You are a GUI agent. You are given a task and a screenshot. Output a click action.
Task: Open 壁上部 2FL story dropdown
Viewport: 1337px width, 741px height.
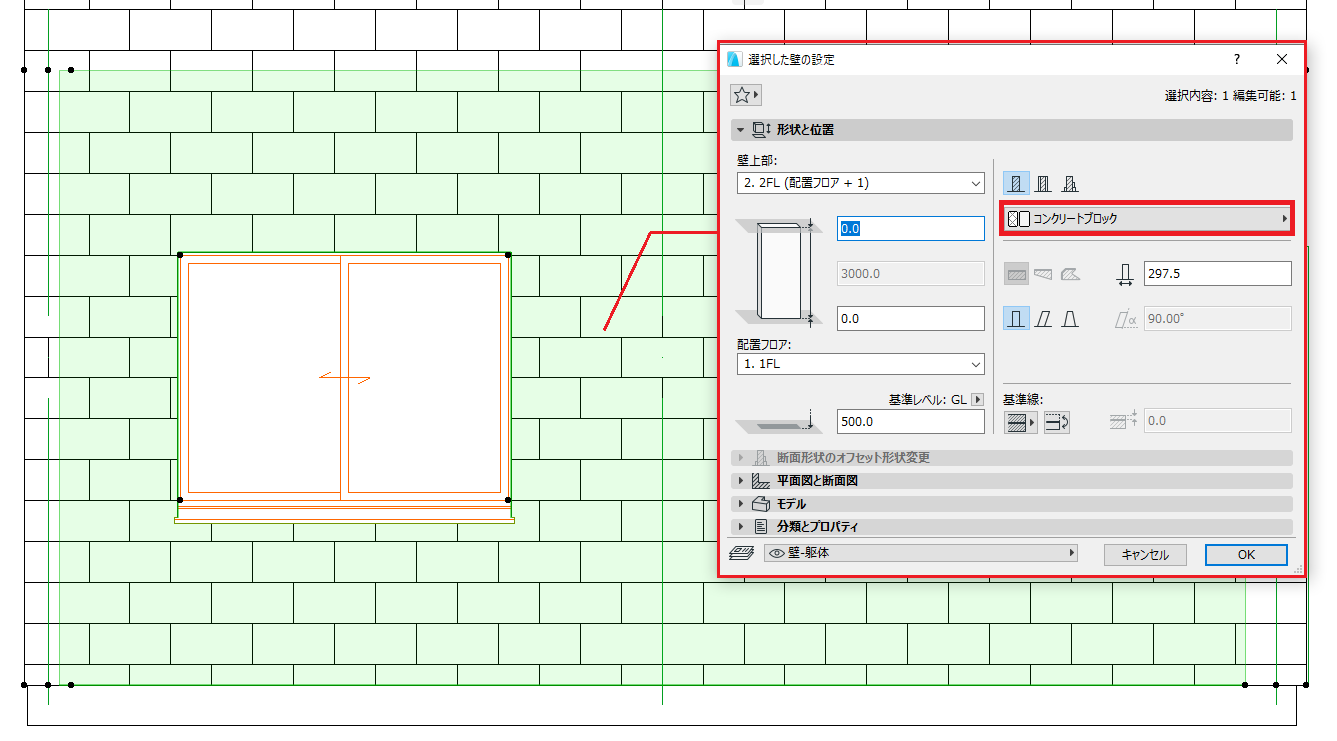(x=861, y=184)
